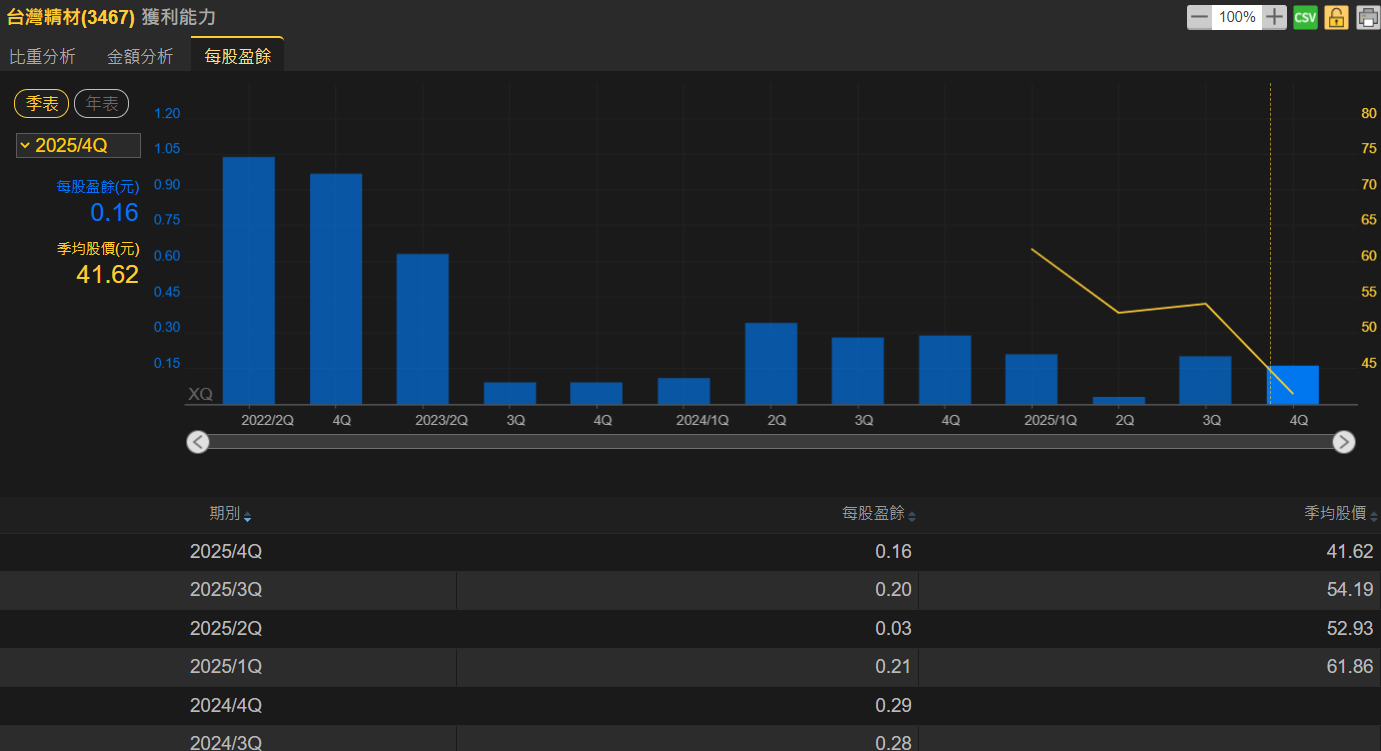Screen dimensions: 1381x751
Task: Click the yellow lock icon
Action: point(1336,17)
